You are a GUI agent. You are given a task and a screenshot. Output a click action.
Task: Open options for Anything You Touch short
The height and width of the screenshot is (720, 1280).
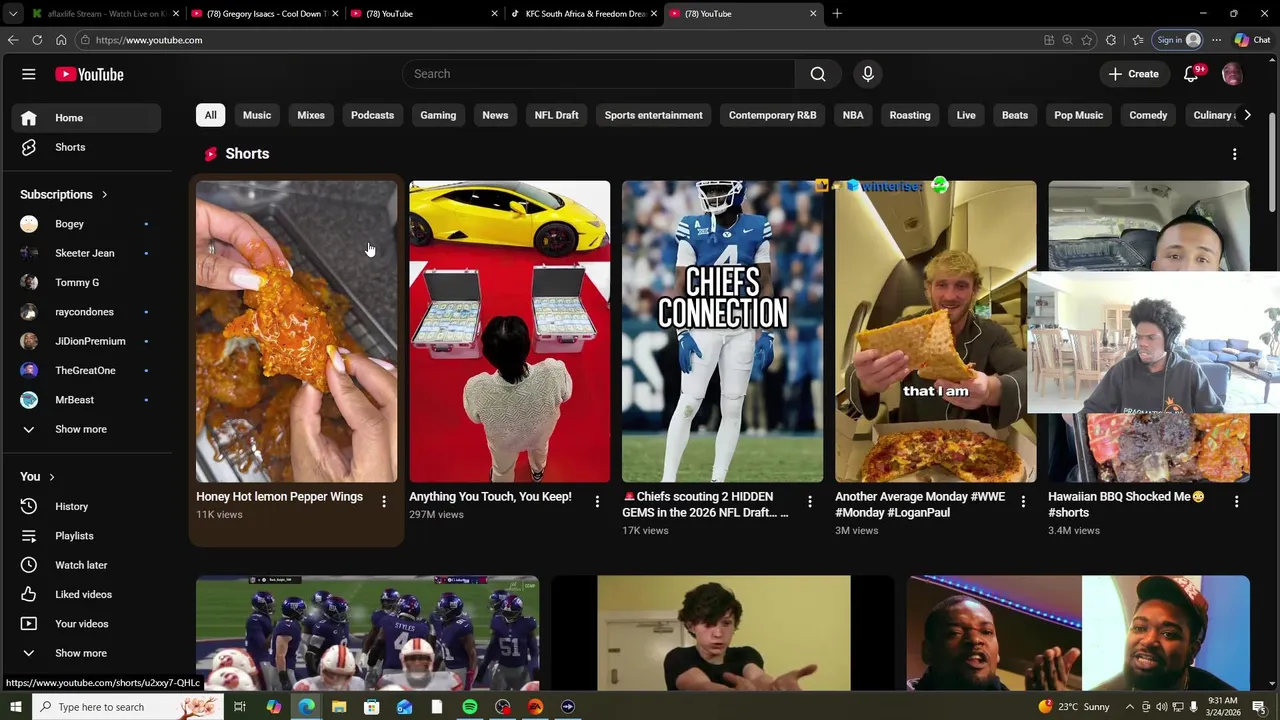coord(597,501)
